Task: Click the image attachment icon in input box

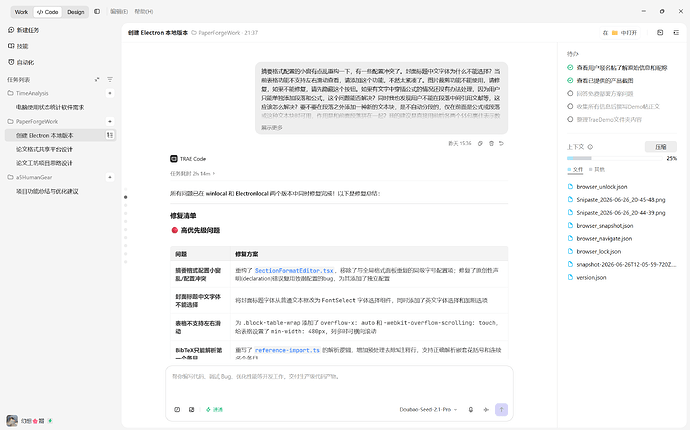Action: pos(191,409)
